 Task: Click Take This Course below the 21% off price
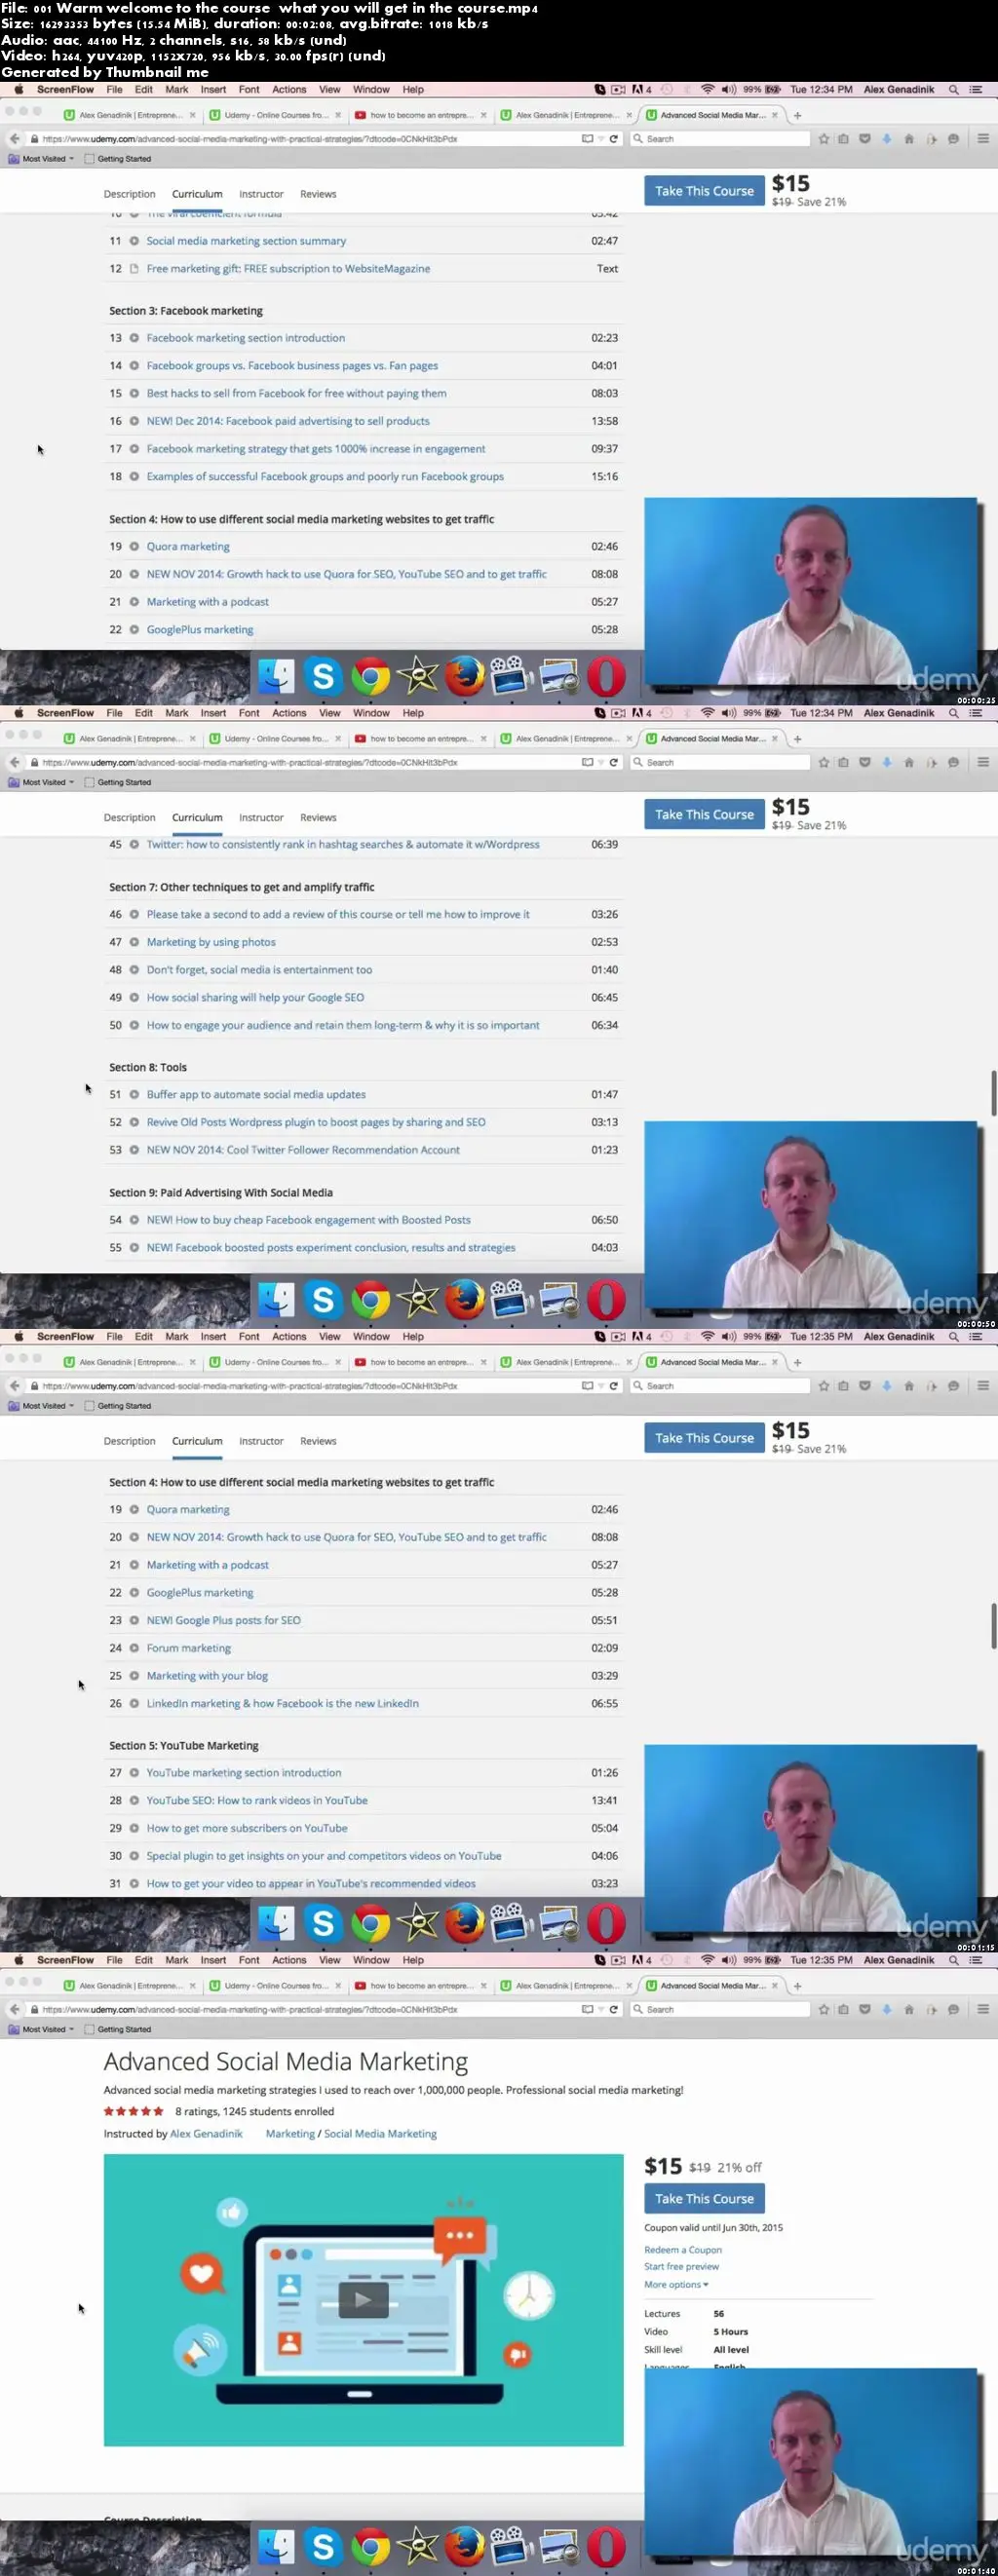pos(704,2198)
